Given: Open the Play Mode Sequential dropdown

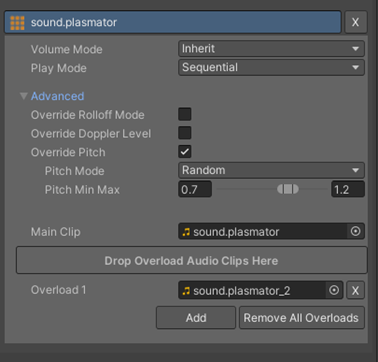Looking at the screenshot, I should tap(271, 68).
